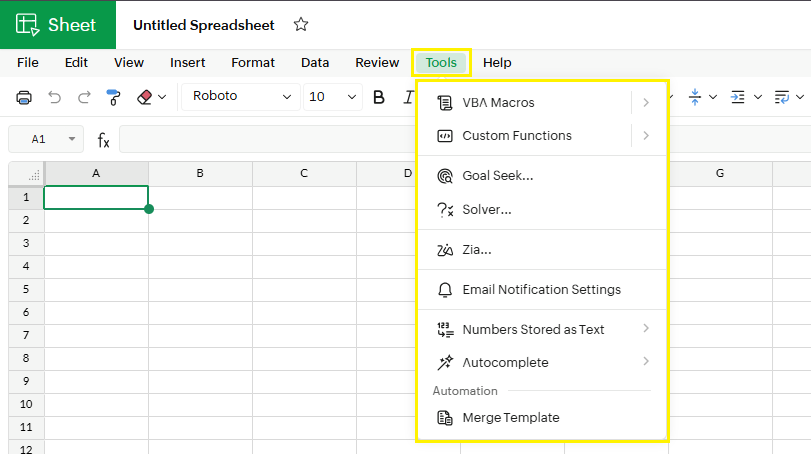
Task: Expand the Autocomplete submenu arrow
Action: (646, 361)
